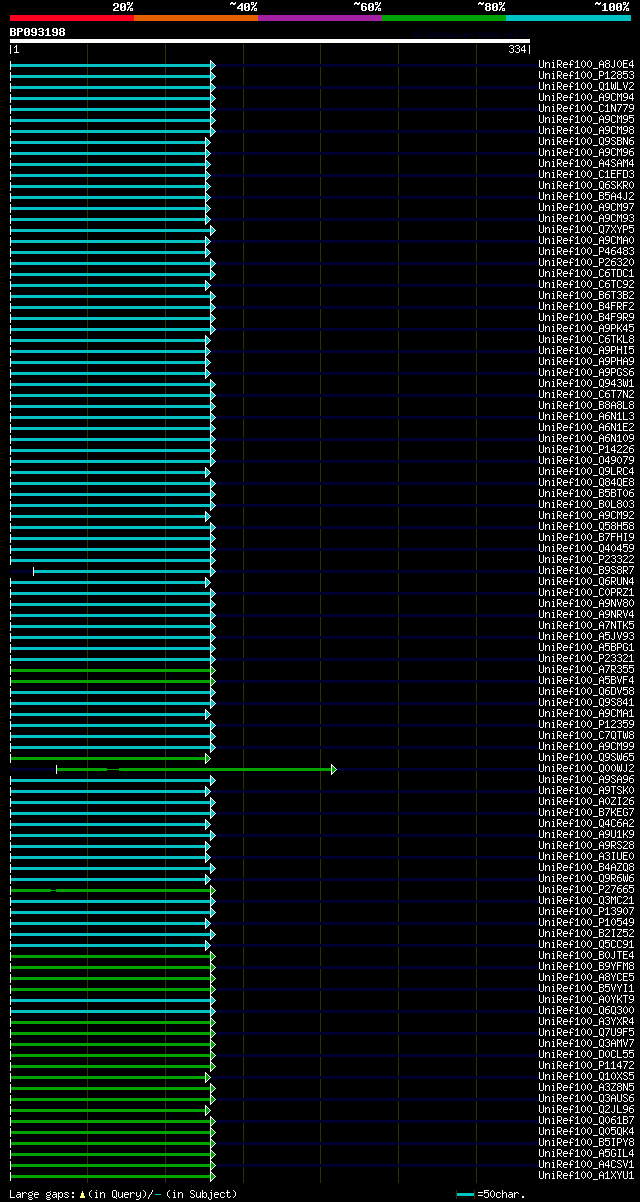The image size is (640, 1202).
Task: Select hit label UniRef100_Q061B7
Action: 586,1120
